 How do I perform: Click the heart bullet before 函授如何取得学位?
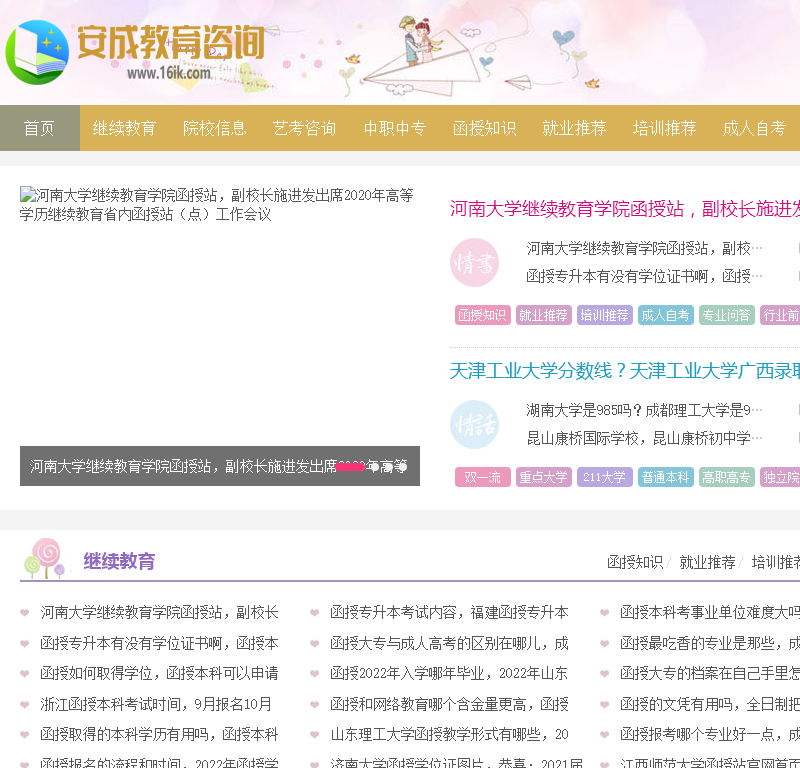[x=25, y=673]
